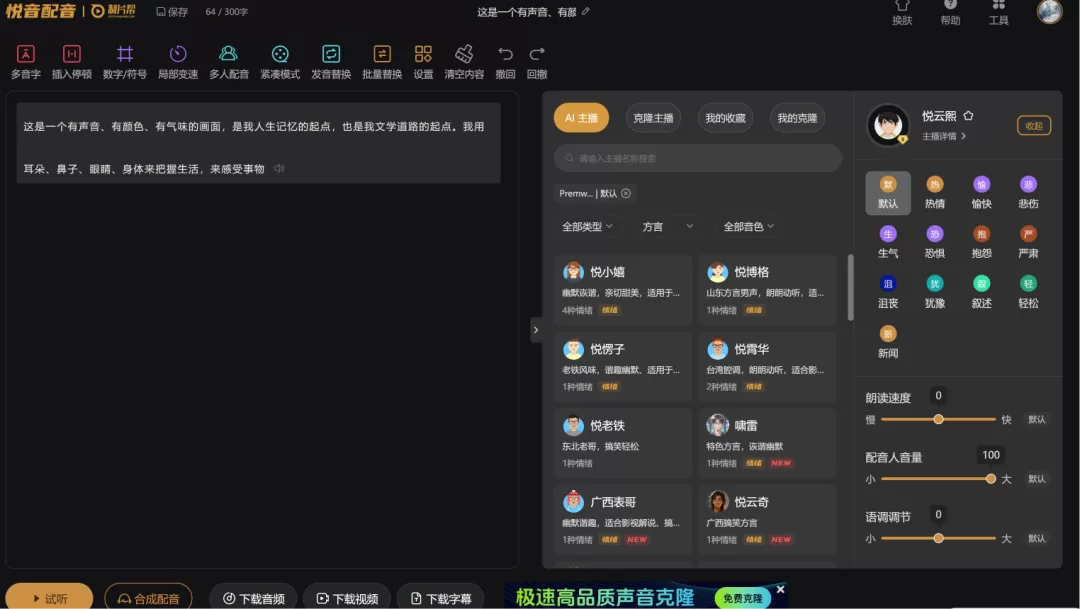
Task: Open 多人配音 multi-voice dubbing
Action: [229, 62]
